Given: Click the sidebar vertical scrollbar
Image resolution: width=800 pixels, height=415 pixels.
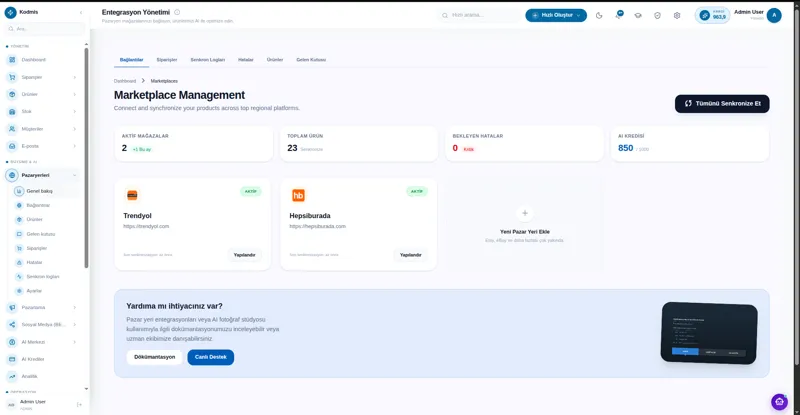Looking at the screenshot, I should pos(86,158).
